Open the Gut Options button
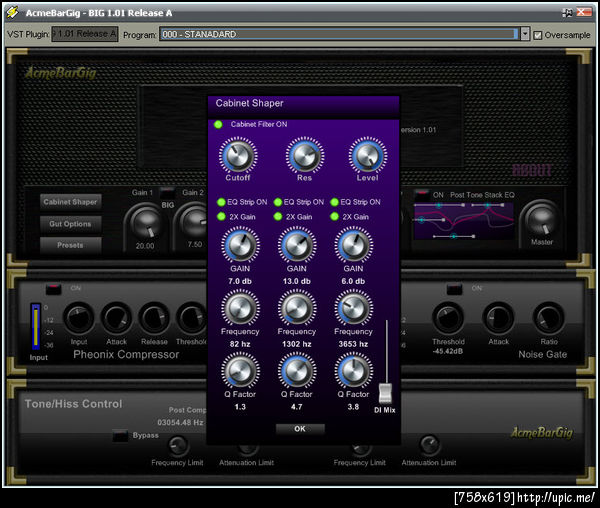The height and width of the screenshot is (508, 600). 70,224
